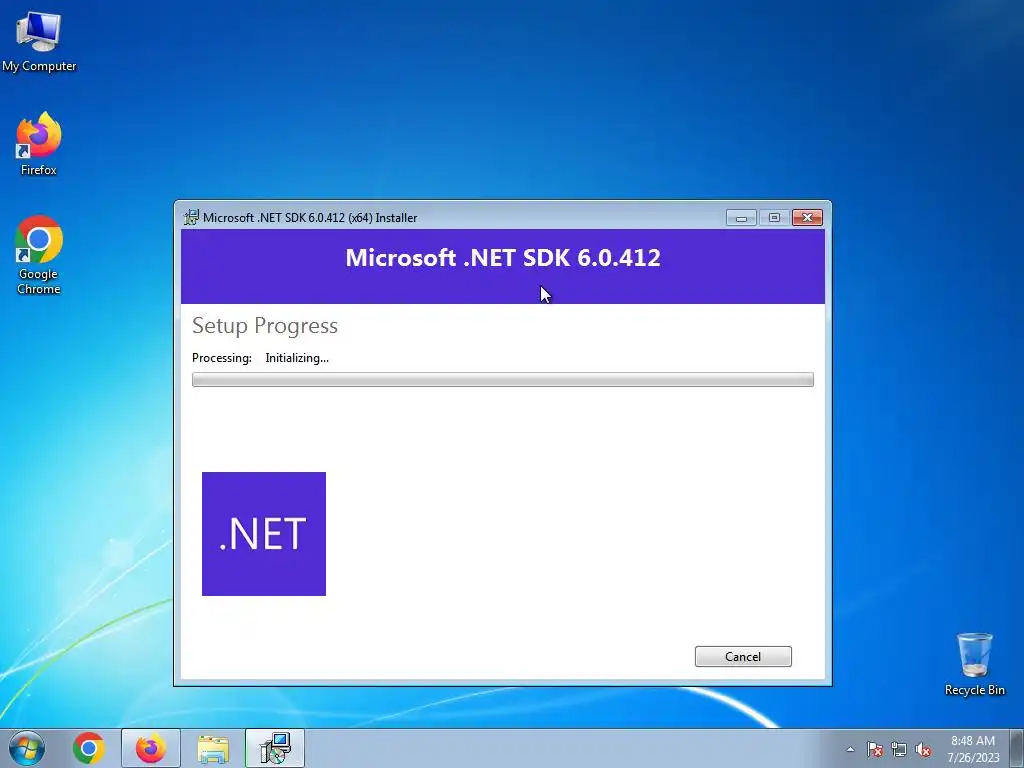Minimize the .NET SDK installer window

pyautogui.click(x=741, y=217)
